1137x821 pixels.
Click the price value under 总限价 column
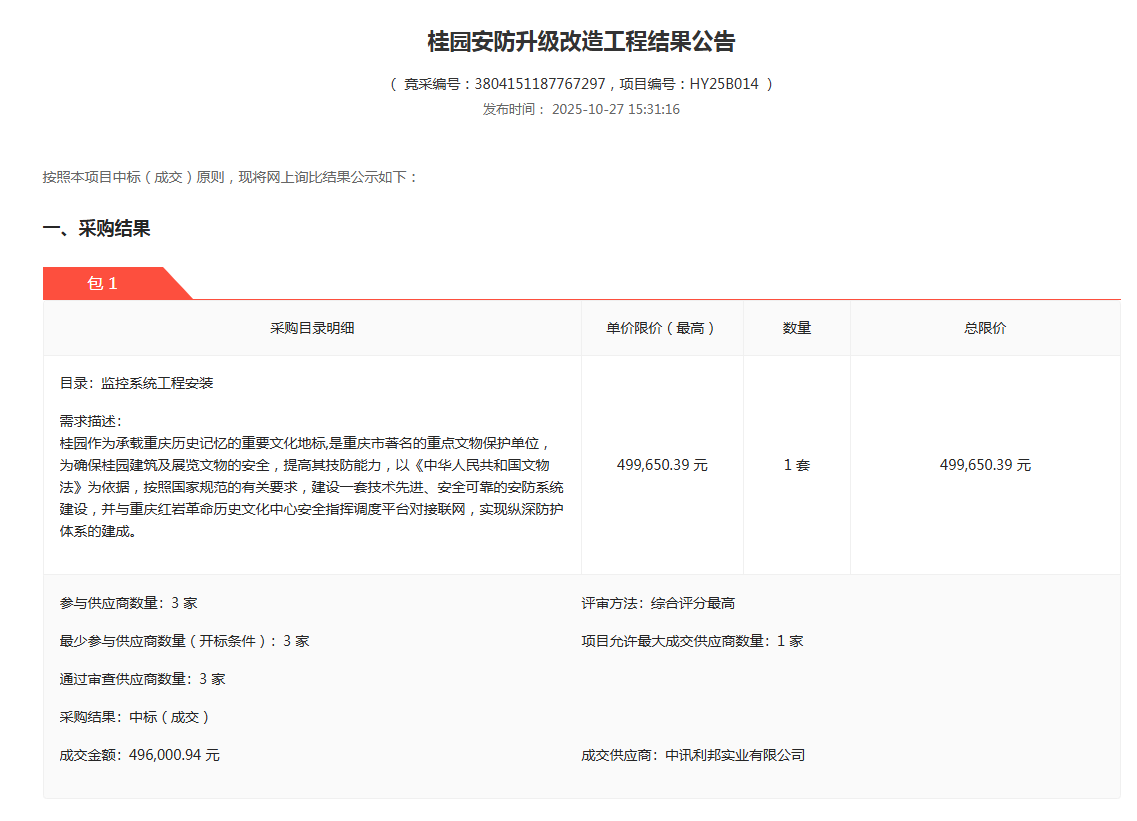(985, 465)
